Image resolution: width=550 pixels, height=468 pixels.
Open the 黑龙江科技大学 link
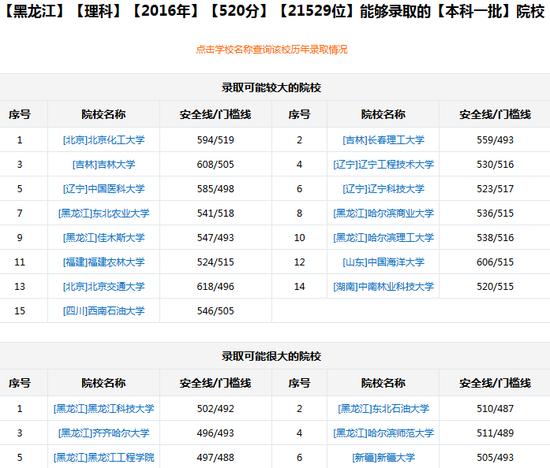point(103,408)
